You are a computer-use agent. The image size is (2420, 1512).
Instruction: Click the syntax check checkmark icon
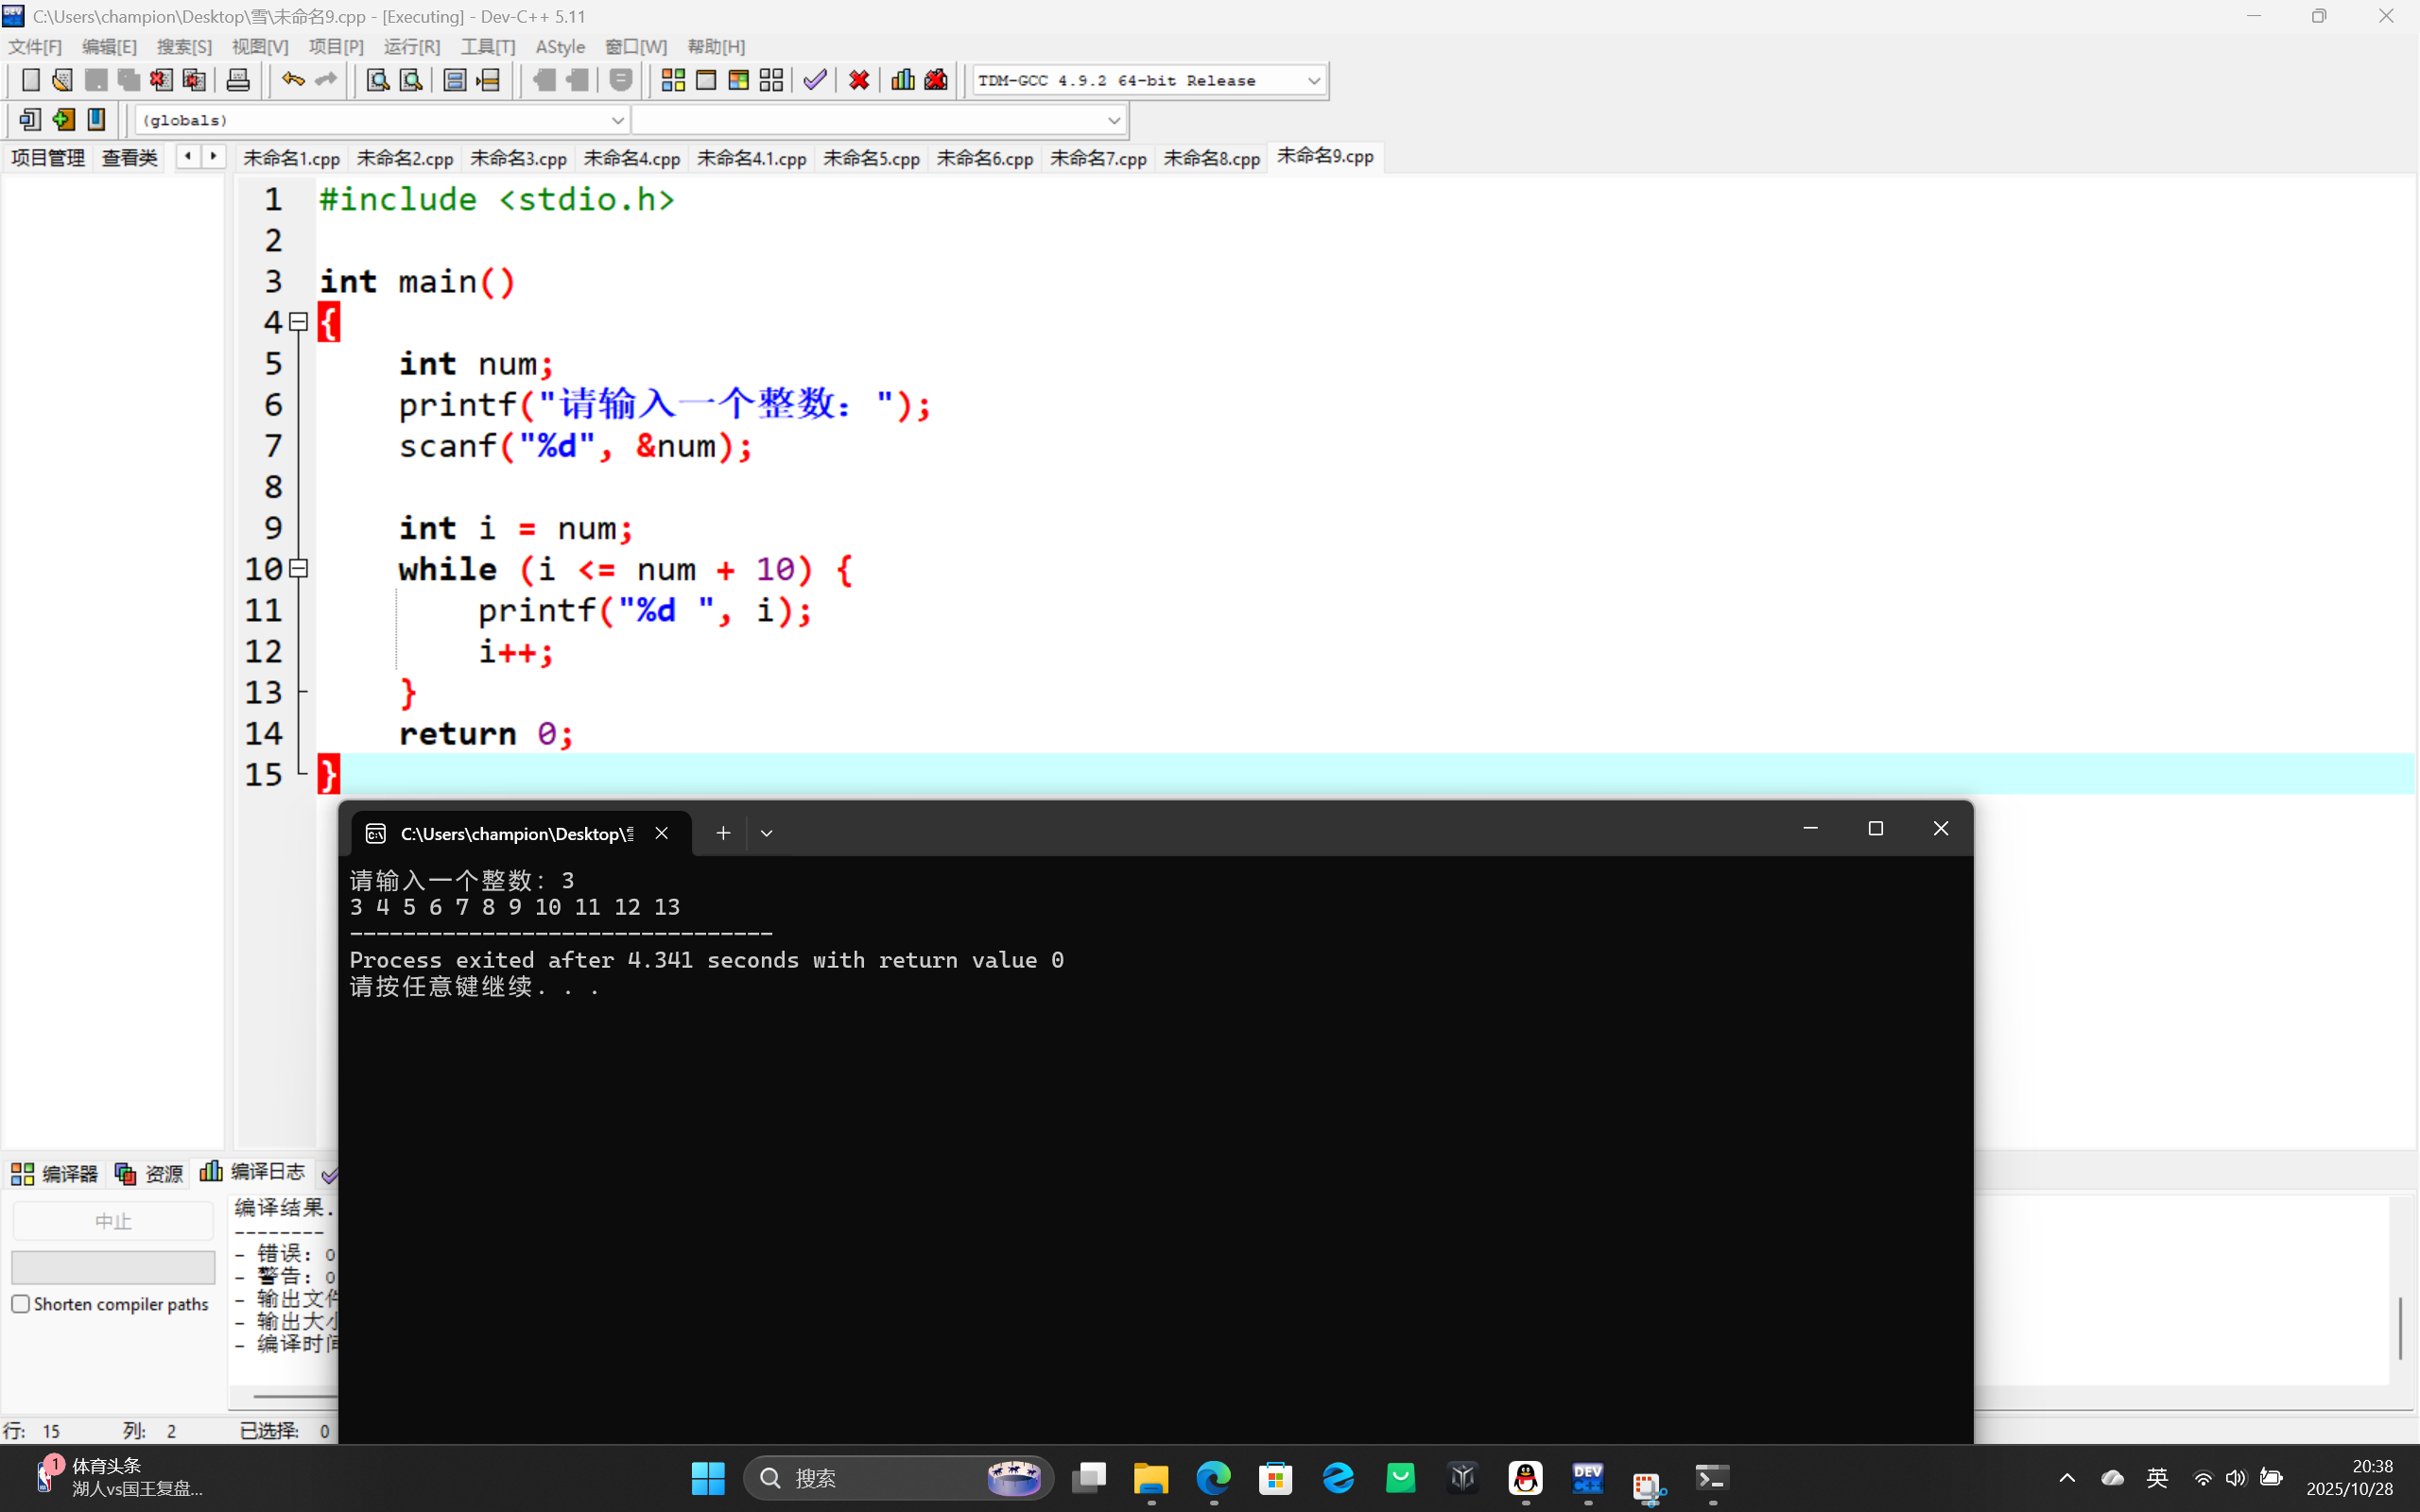point(815,80)
